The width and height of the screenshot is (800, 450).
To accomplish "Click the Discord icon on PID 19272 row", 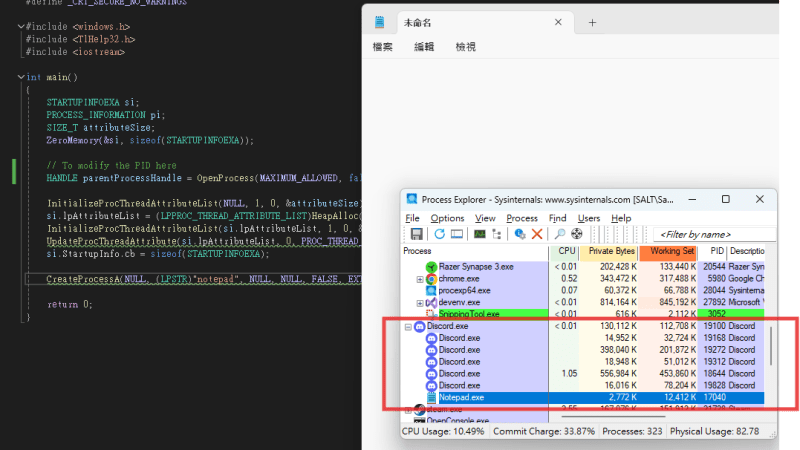I will coord(431,350).
